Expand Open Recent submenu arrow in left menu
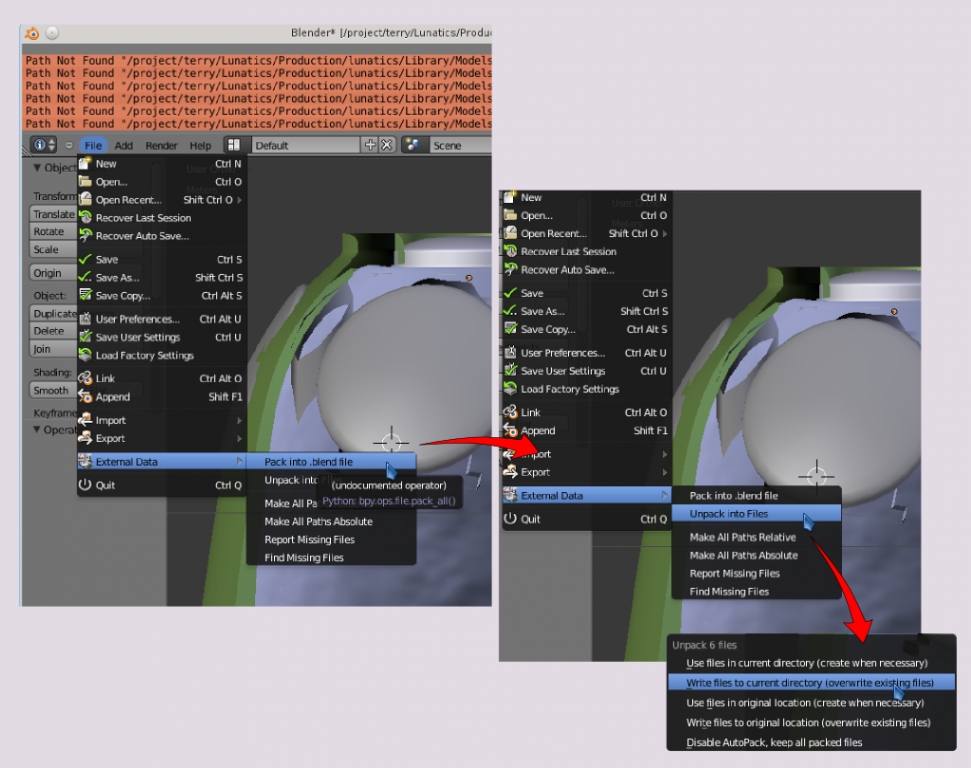Screen dimensions: 971x768 point(240,199)
